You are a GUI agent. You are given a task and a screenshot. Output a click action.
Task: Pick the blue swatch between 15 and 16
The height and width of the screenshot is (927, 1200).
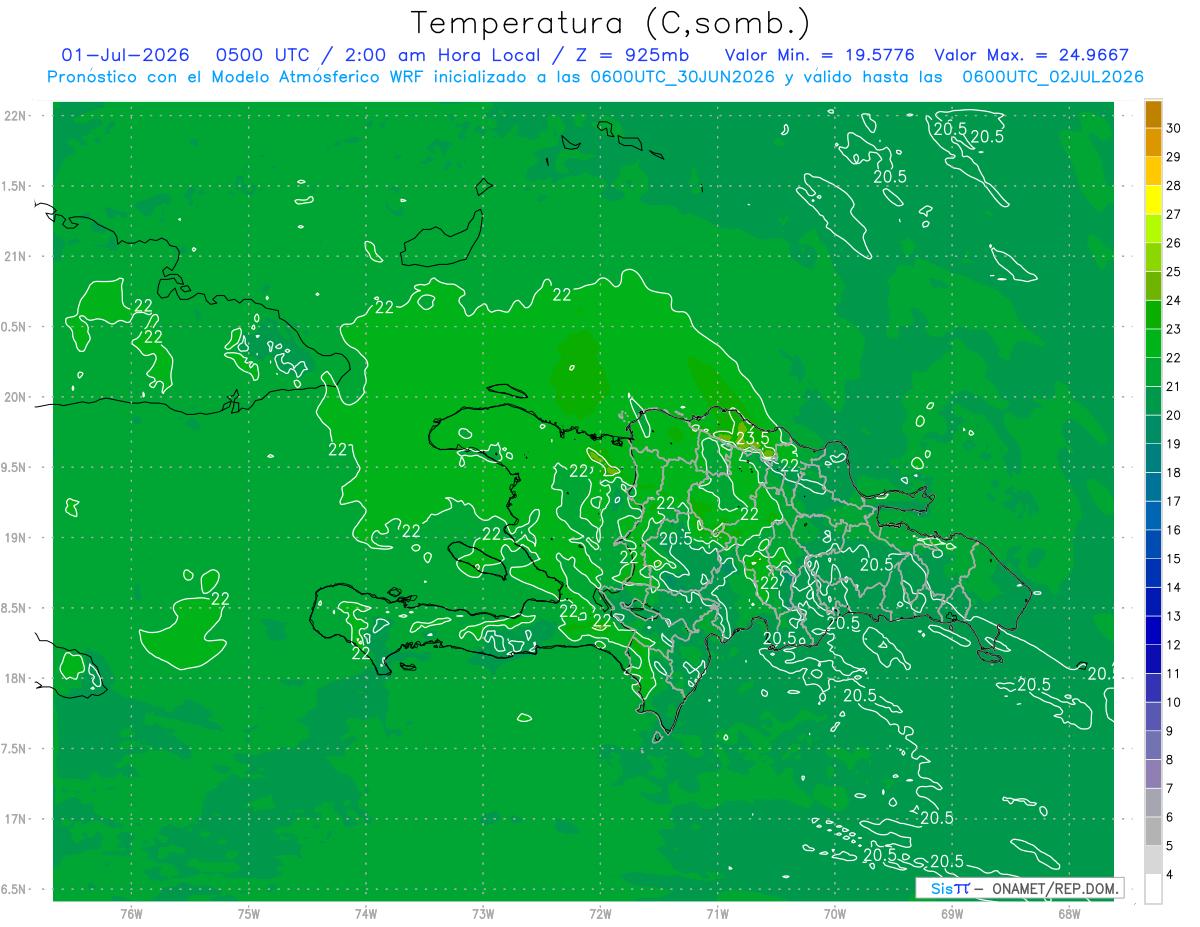click(x=1153, y=544)
